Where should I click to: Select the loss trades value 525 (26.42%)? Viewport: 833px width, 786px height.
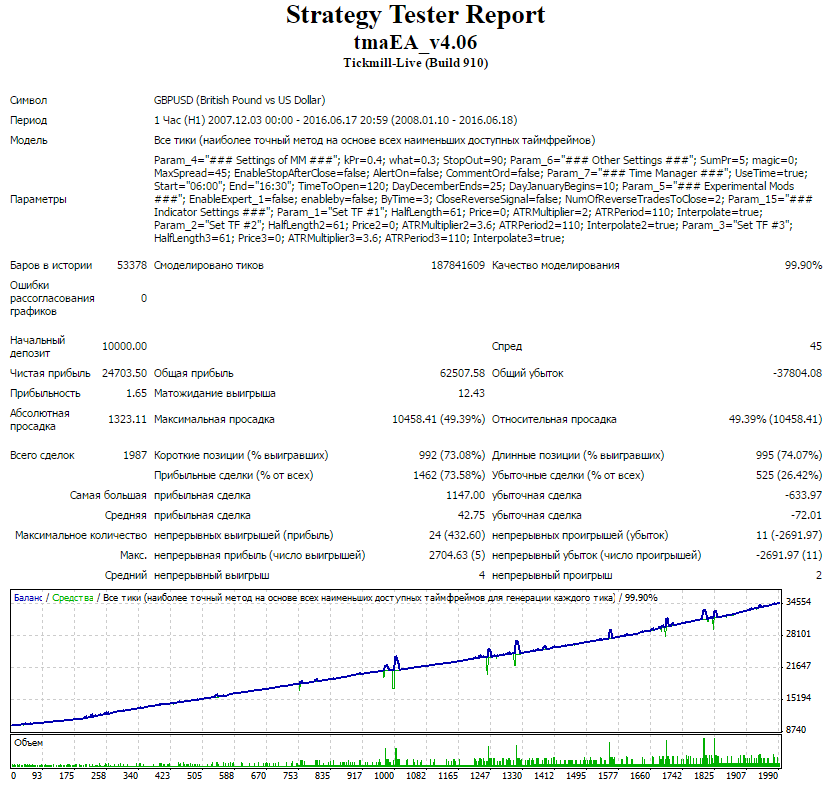pyautogui.click(x=789, y=476)
